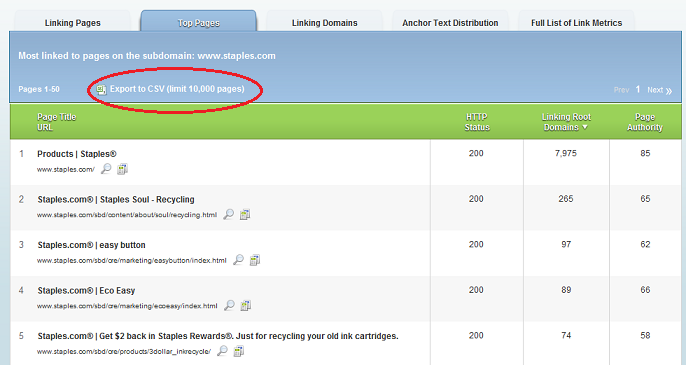Click the magnifier icon for the ecoeasy/index.html URL
The image size is (686, 365).
pos(229,305)
